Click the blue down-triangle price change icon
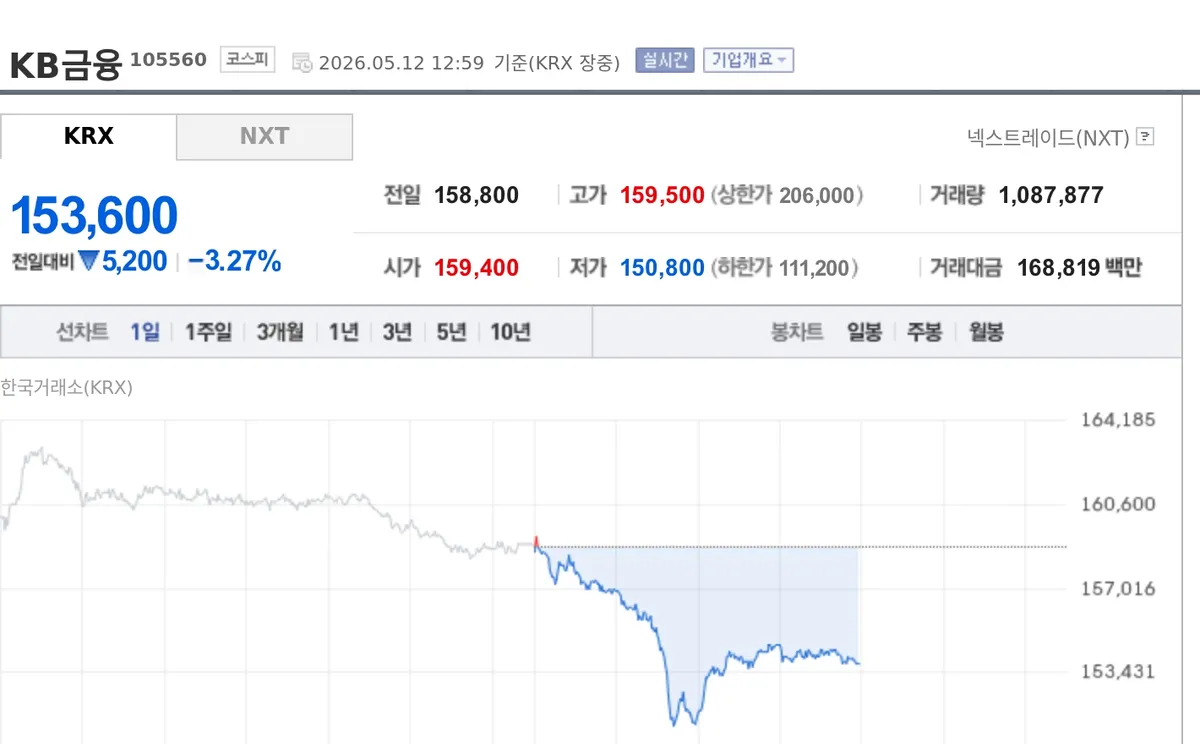The width and height of the screenshot is (1200, 744). [88, 262]
